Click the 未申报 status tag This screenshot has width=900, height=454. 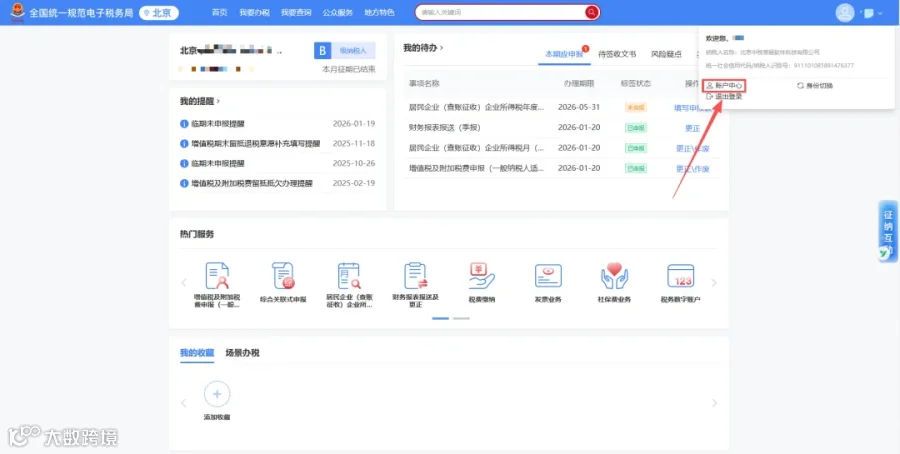click(x=636, y=108)
